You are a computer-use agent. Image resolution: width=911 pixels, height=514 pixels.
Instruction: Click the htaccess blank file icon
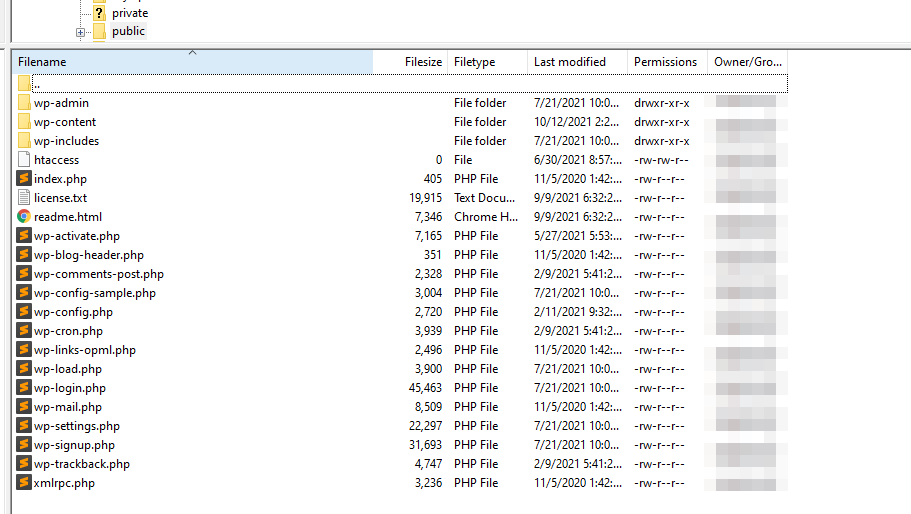coord(24,160)
